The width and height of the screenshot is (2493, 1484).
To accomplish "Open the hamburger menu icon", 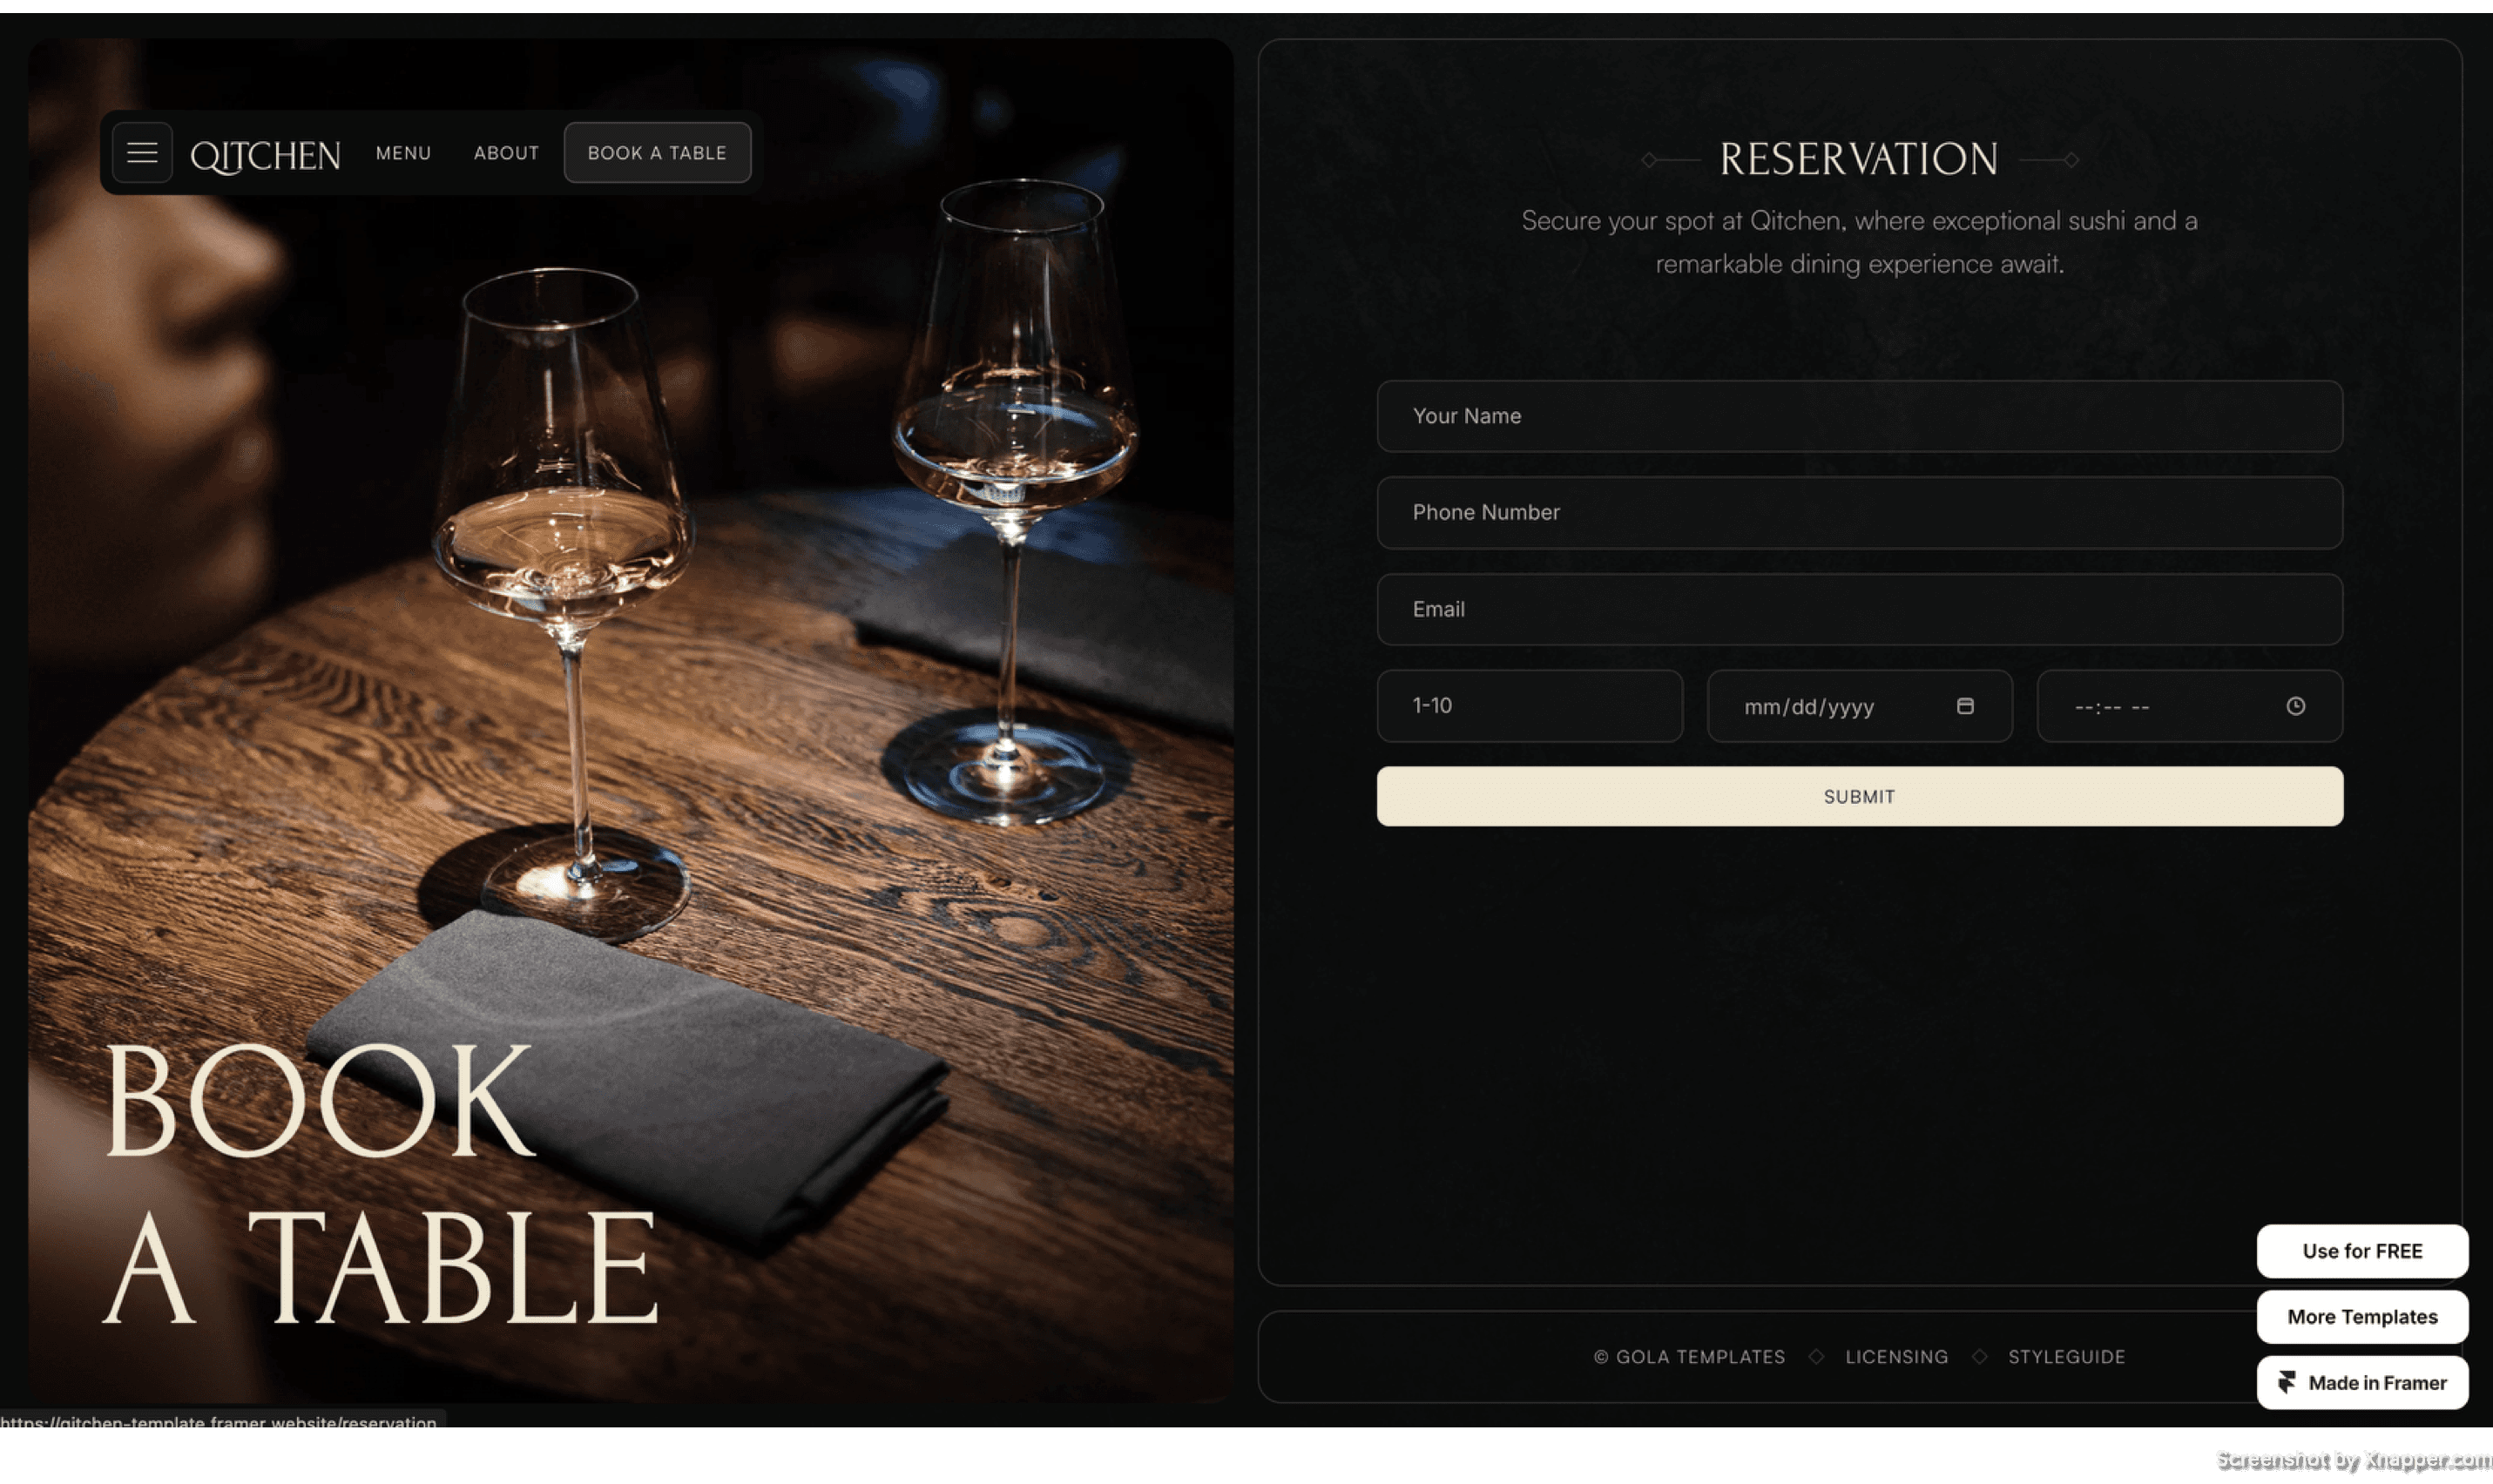I will (x=142, y=153).
